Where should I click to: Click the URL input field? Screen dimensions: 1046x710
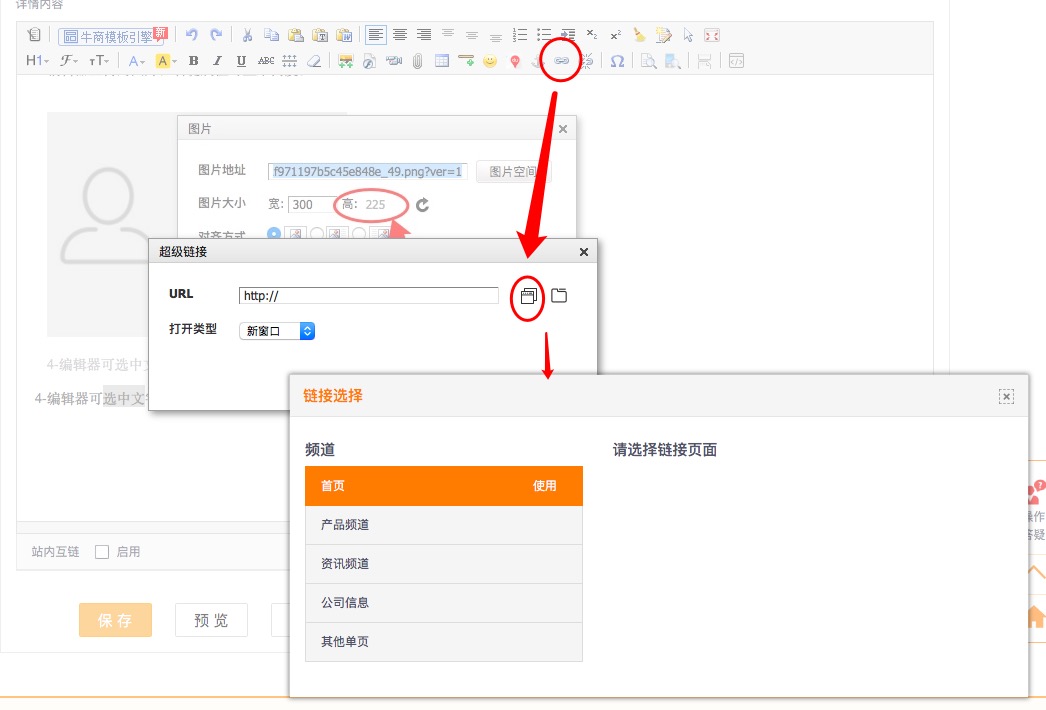(368, 296)
